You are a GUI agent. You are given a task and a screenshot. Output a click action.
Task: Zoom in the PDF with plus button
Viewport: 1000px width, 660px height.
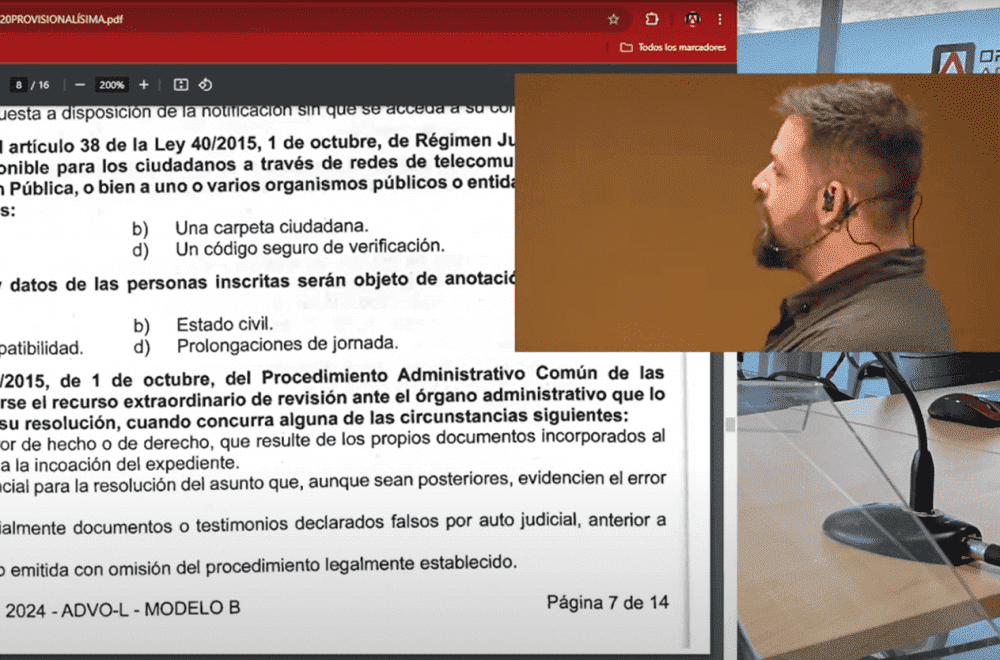coord(144,85)
